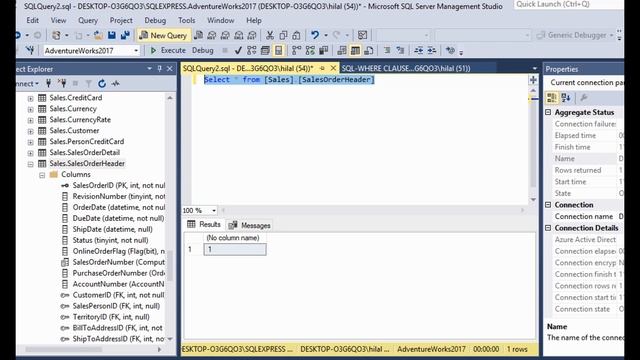Screen dimensions: 640x360
Task: Click the Change Connection icon
Action: click(x=30, y=51)
